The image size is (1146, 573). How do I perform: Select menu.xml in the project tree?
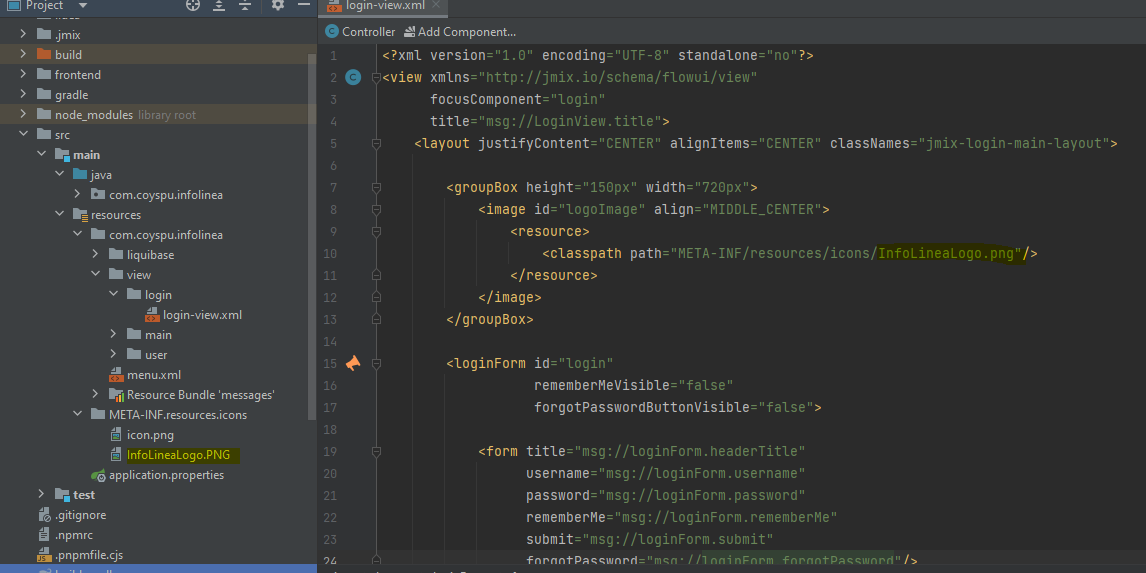pyautogui.click(x=153, y=375)
